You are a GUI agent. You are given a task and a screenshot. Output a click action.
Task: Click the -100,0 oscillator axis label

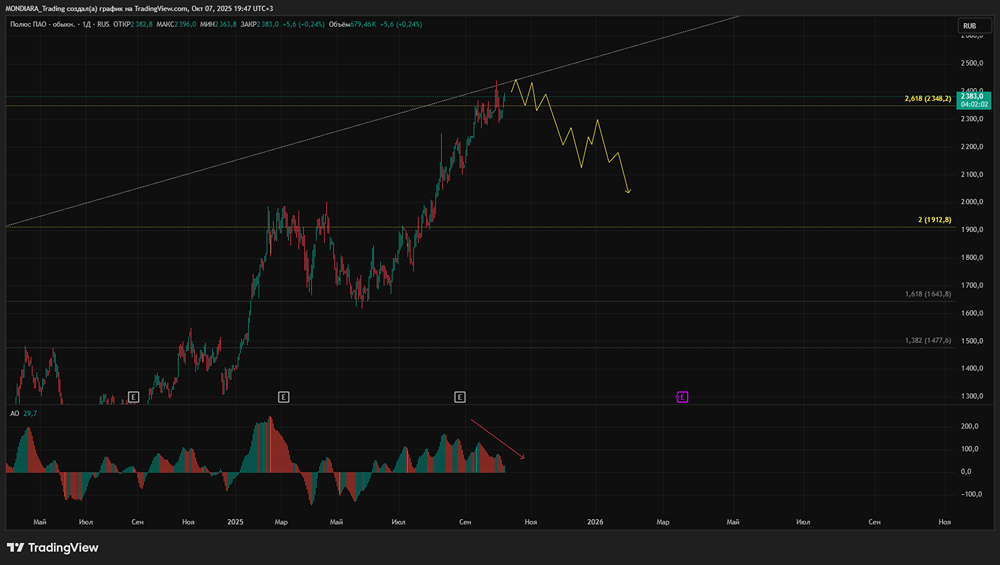[969, 494]
